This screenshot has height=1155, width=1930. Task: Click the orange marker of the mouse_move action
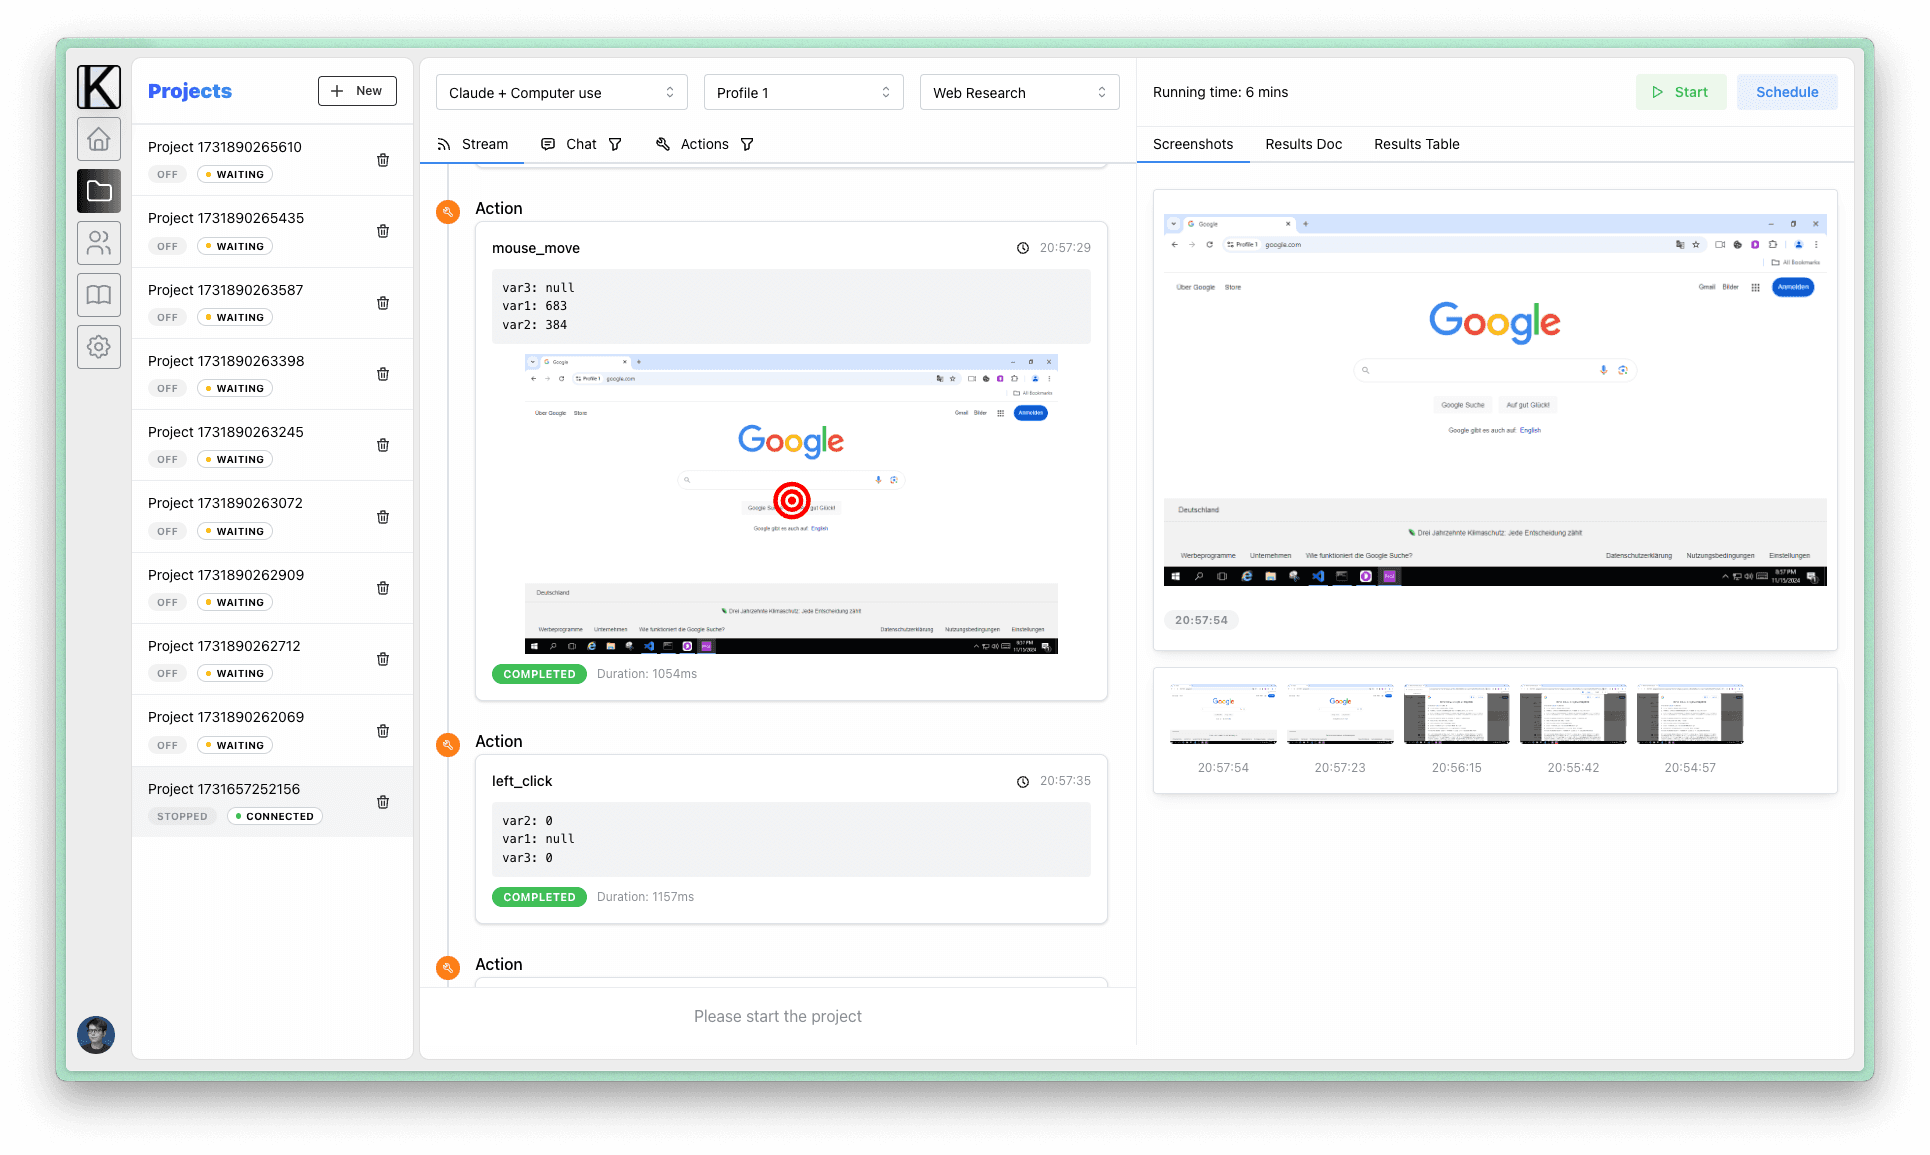click(448, 212)
